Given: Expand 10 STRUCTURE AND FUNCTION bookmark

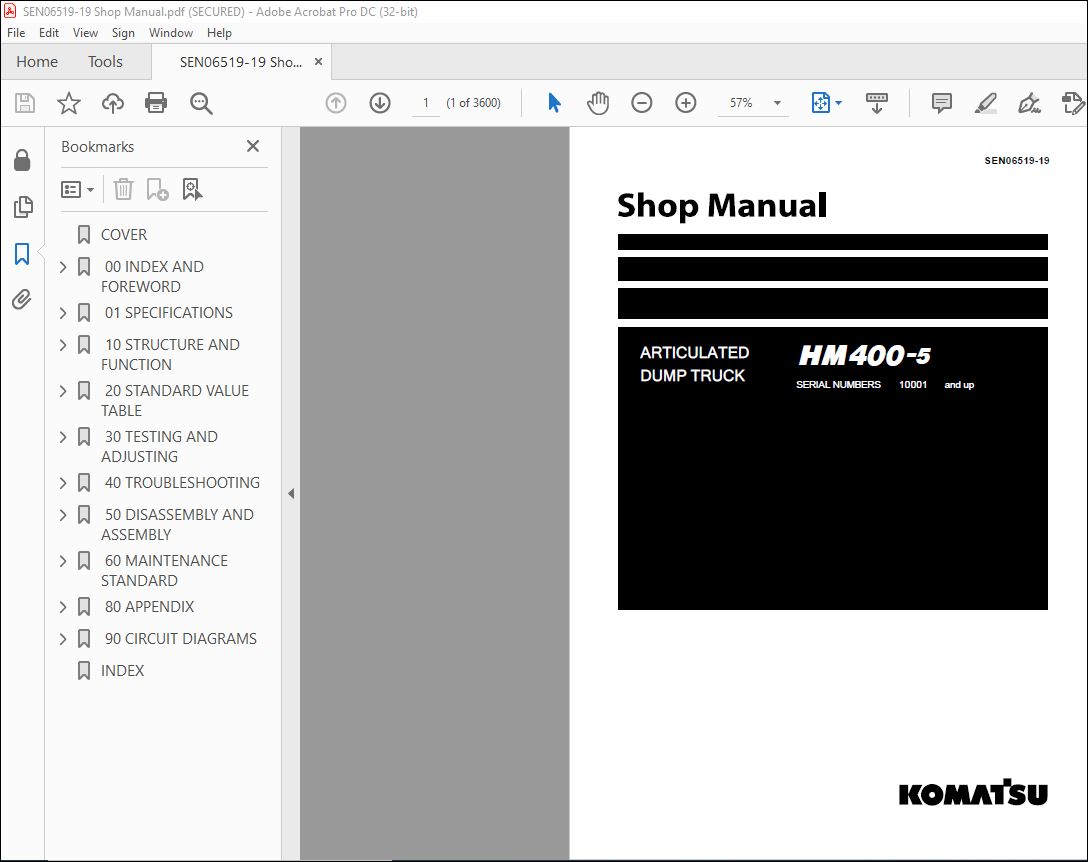Looking at the screenshot, I should pos(63,345).
